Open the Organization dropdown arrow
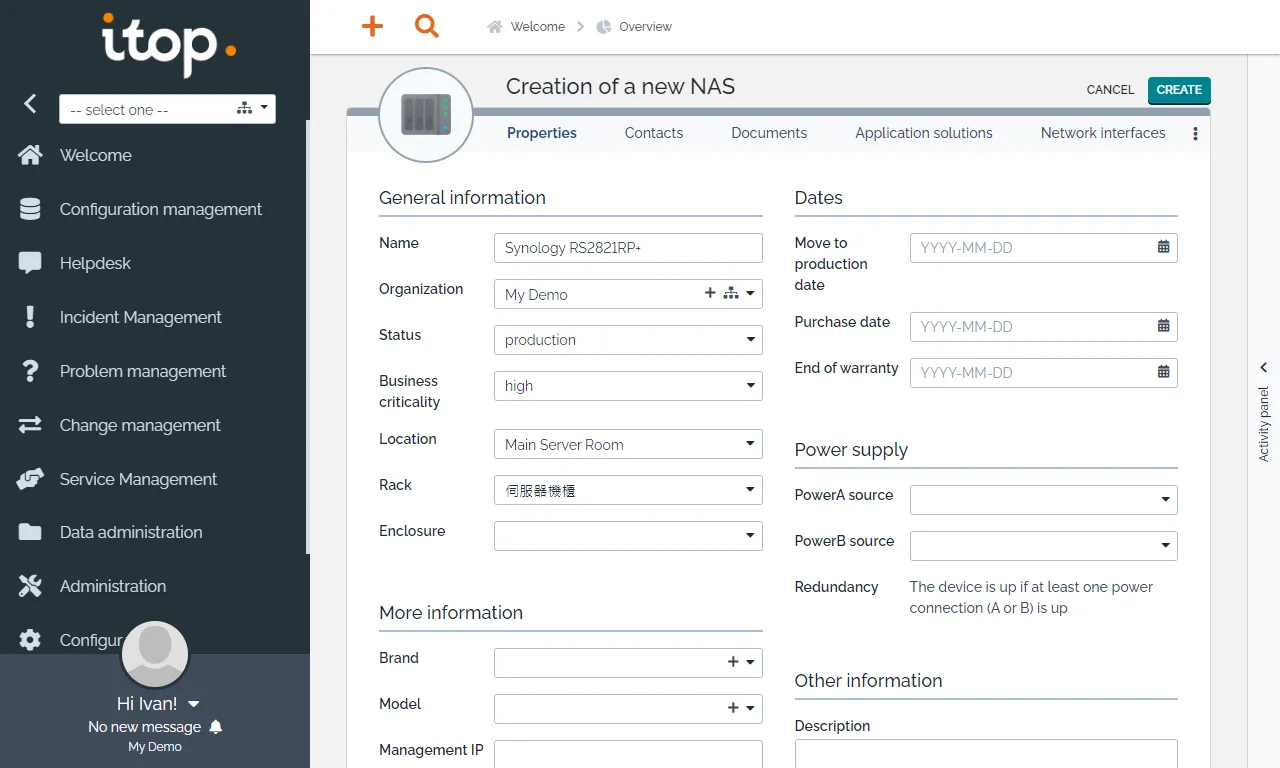The width and height of the screenshot is (1280, 768). pos(751,294)
